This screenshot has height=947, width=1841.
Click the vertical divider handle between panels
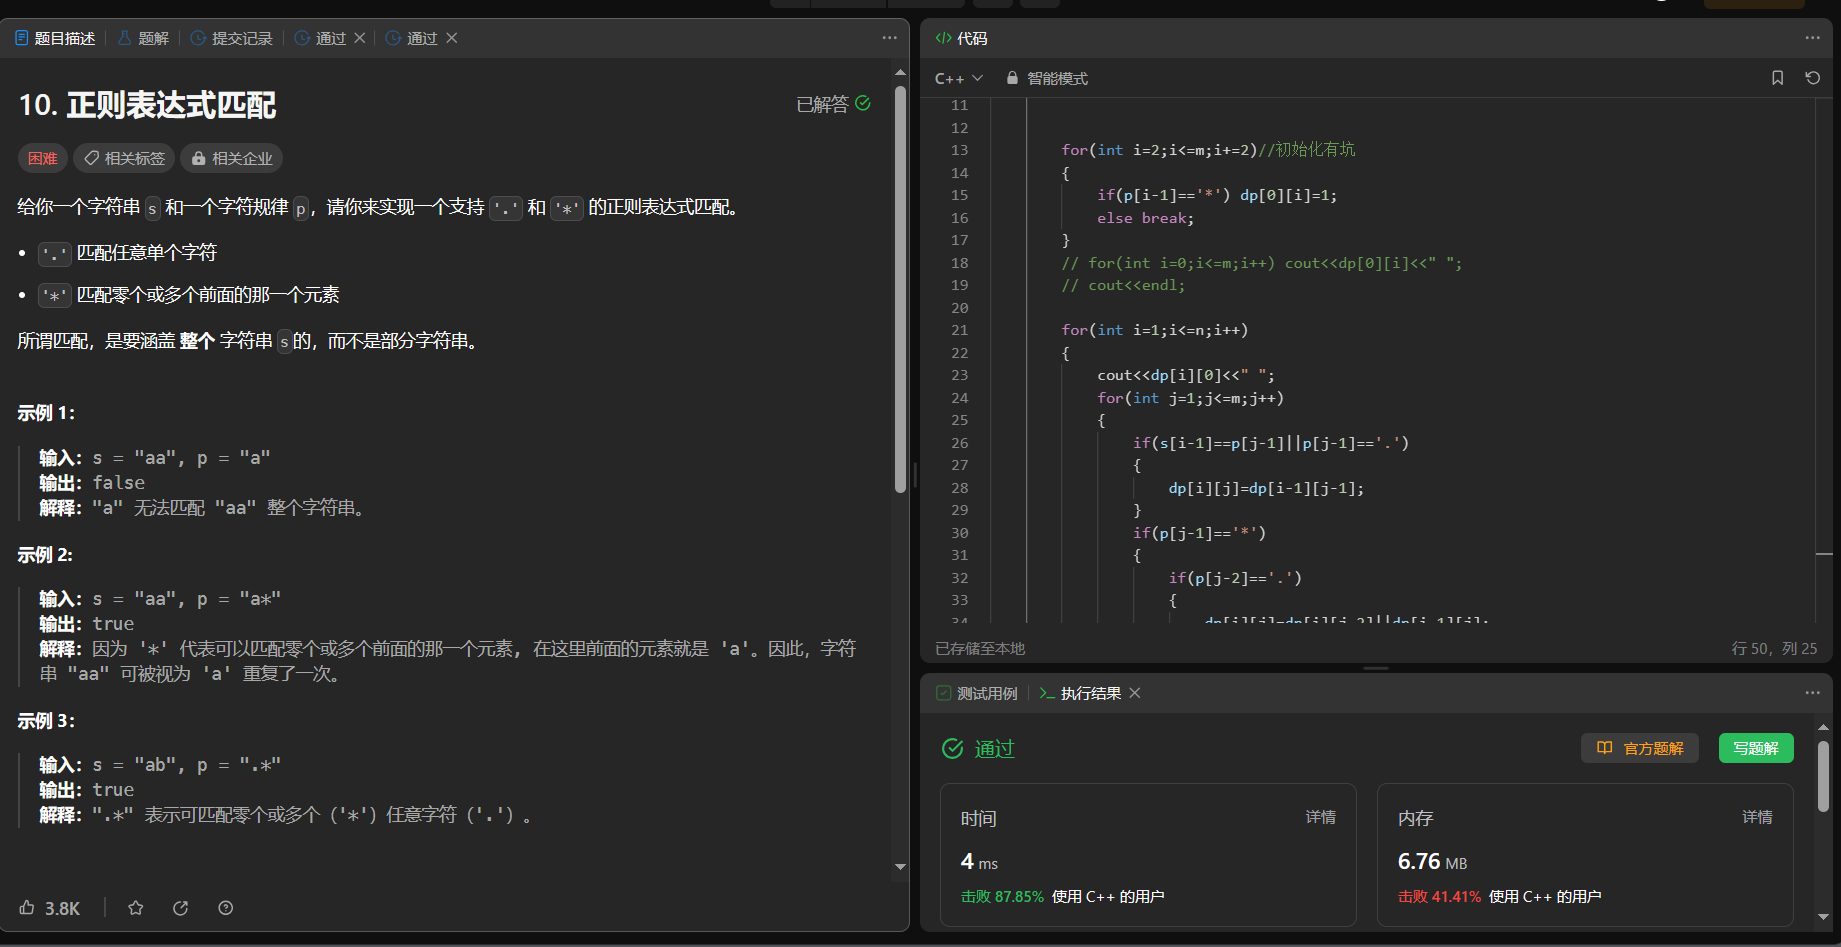tap(914, 474)
